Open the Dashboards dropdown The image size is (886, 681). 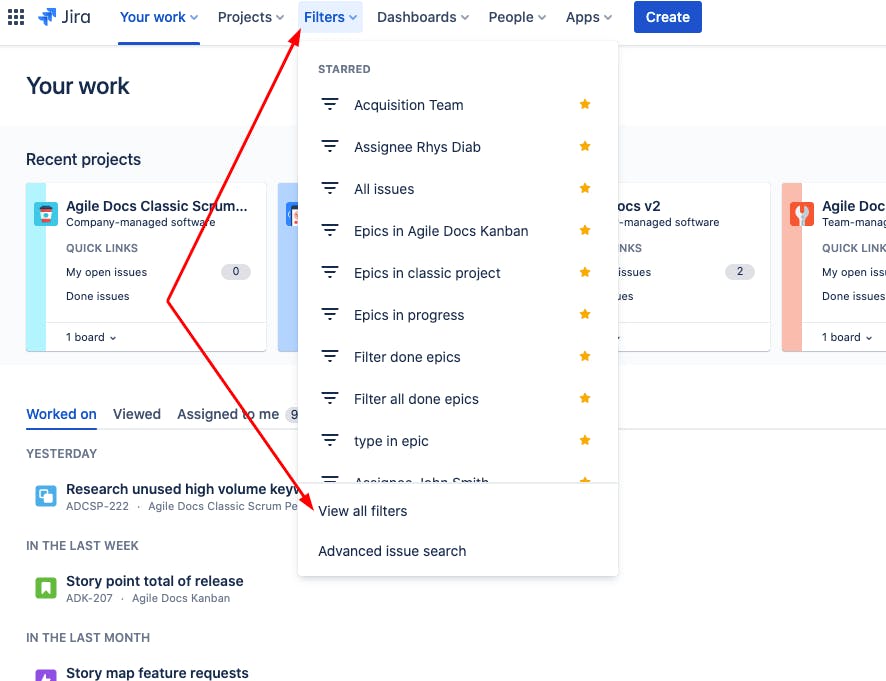pos(422,17)
